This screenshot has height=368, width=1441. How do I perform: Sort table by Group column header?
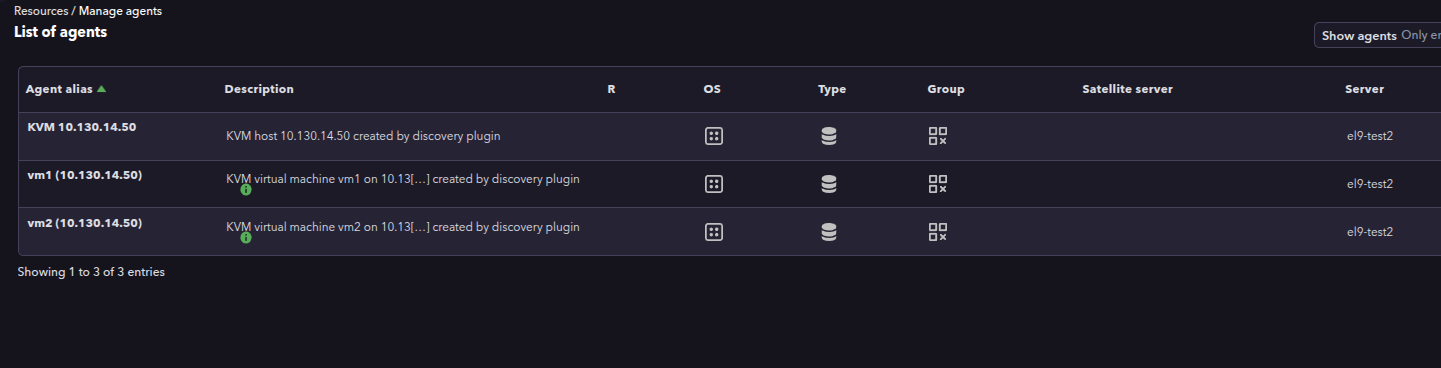point(946,89)
